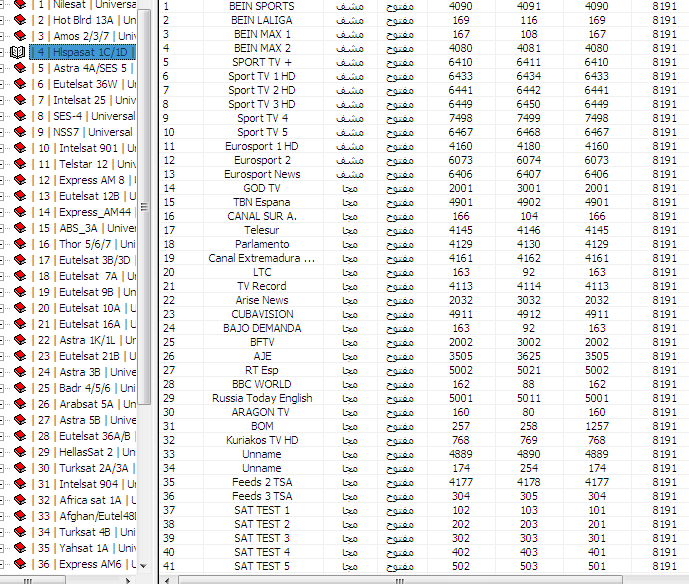This screenshot has width=689, height=584.
Task: Expand the Intelsat 904 tree node
Action: click(1, 484)
